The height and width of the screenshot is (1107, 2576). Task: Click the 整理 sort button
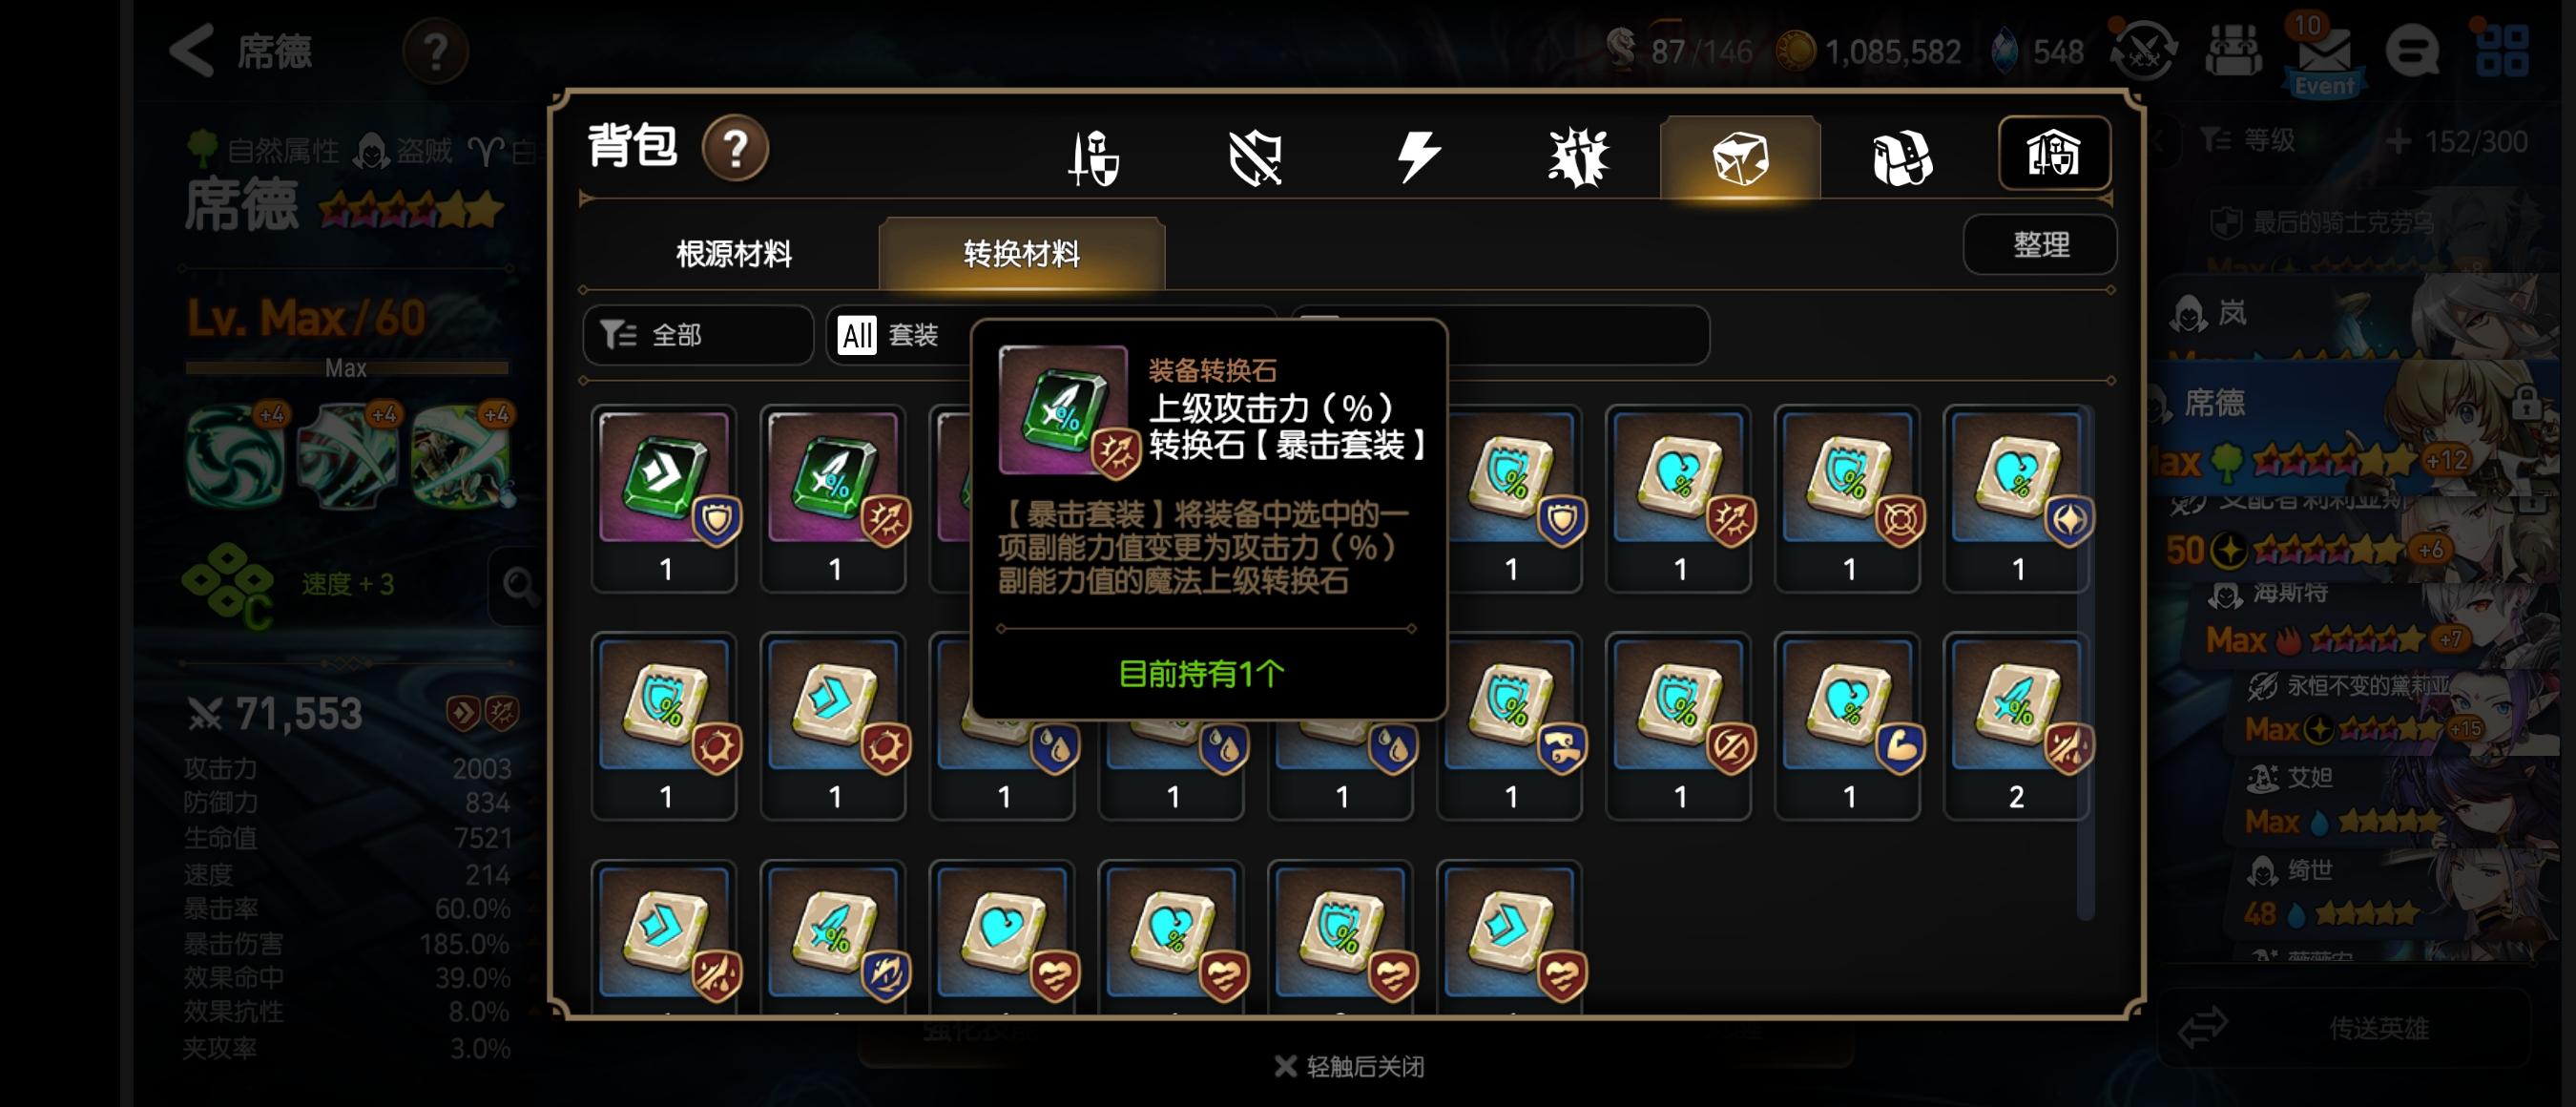[2040, 245]
